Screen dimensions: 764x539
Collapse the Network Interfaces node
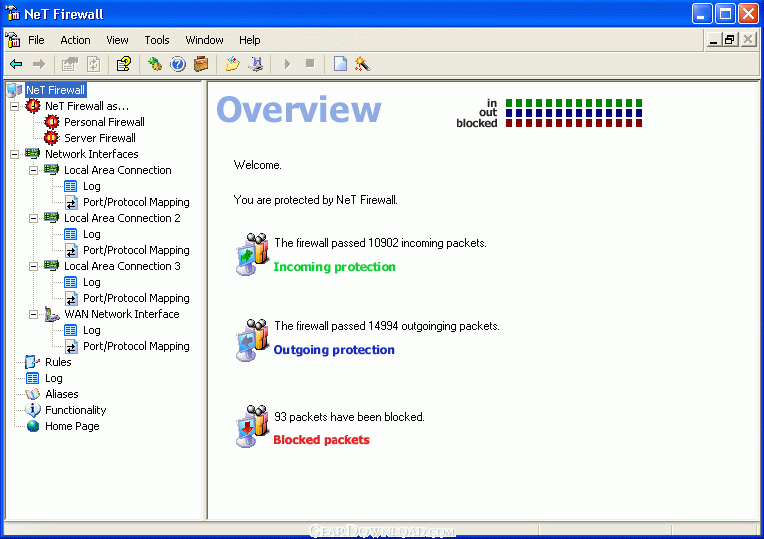pos(15,154)
